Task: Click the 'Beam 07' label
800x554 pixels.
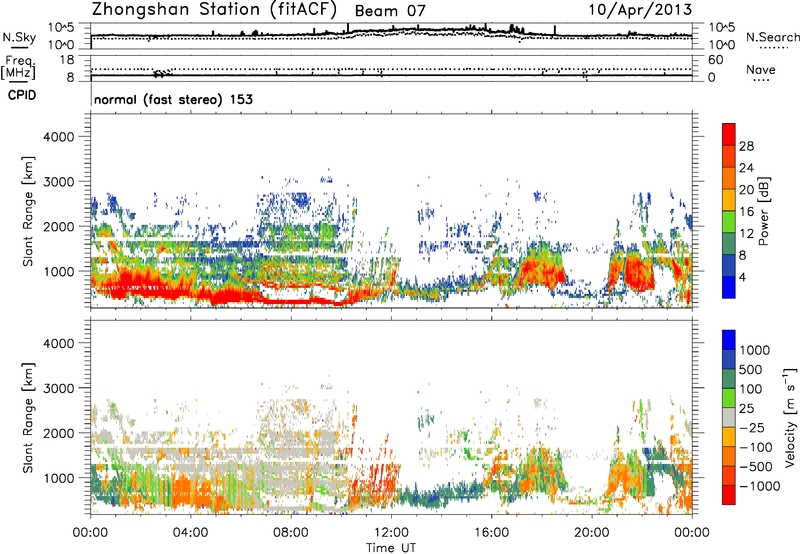Action: [x=390, y=11]
